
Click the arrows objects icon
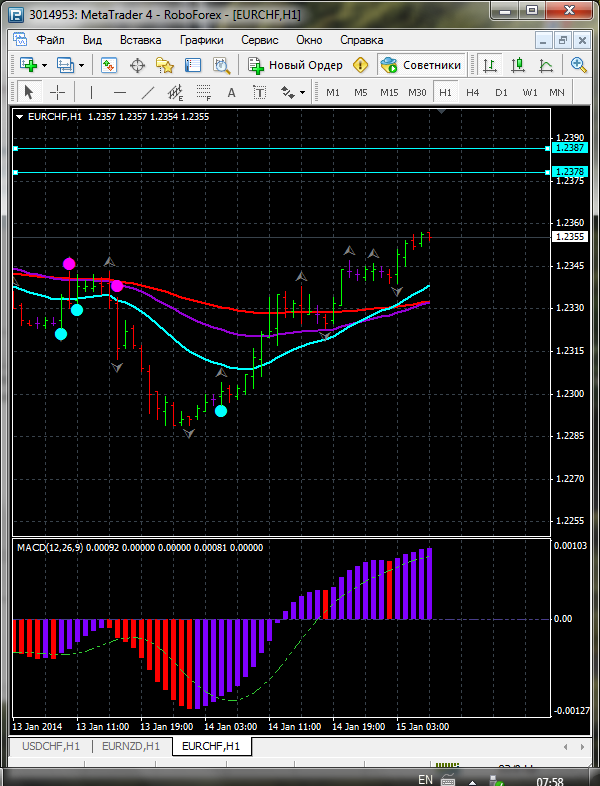(288, 92)
